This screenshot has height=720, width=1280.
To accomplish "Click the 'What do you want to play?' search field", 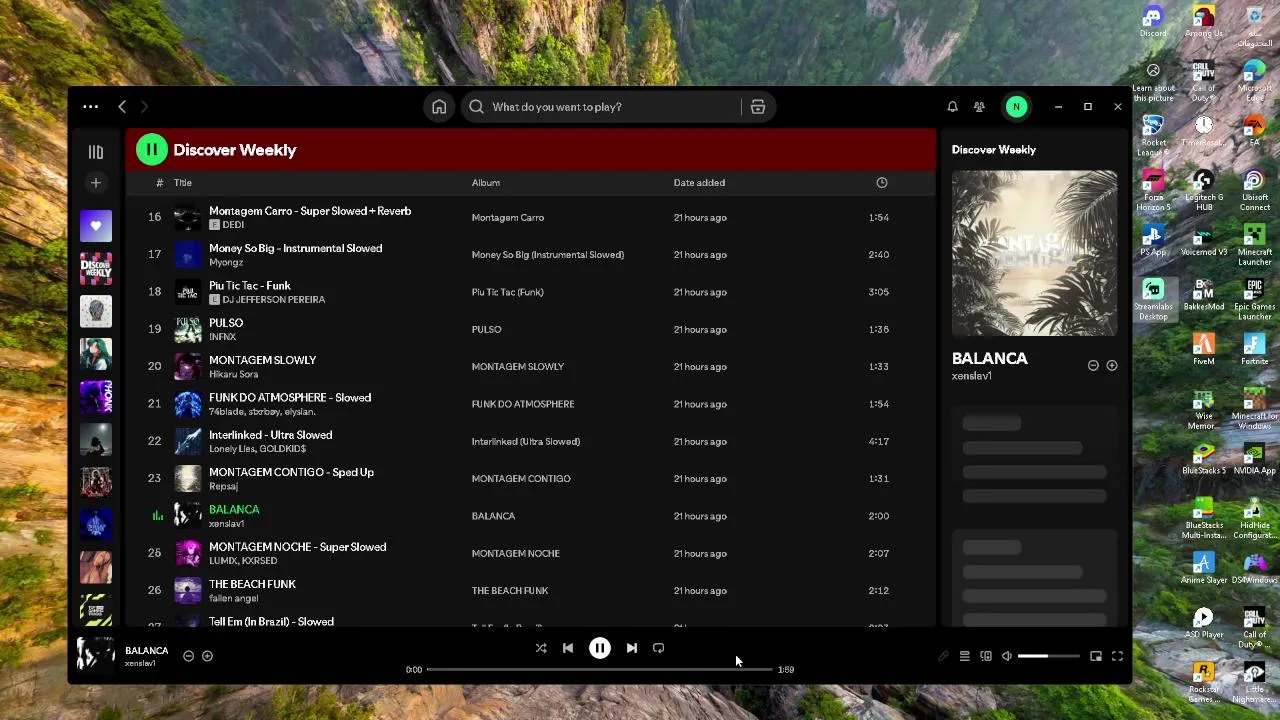I will pos(600,107).
